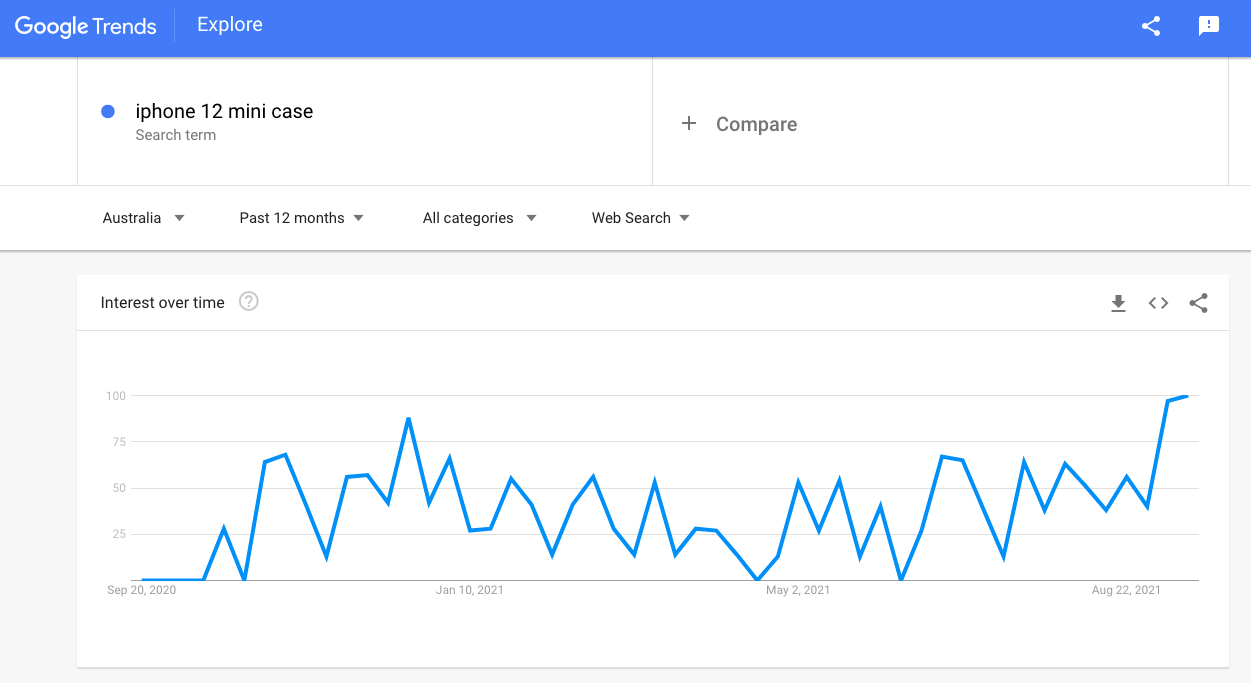
Task: Click the Aug 22, 2021 axis label
Action: point(1126,590)
